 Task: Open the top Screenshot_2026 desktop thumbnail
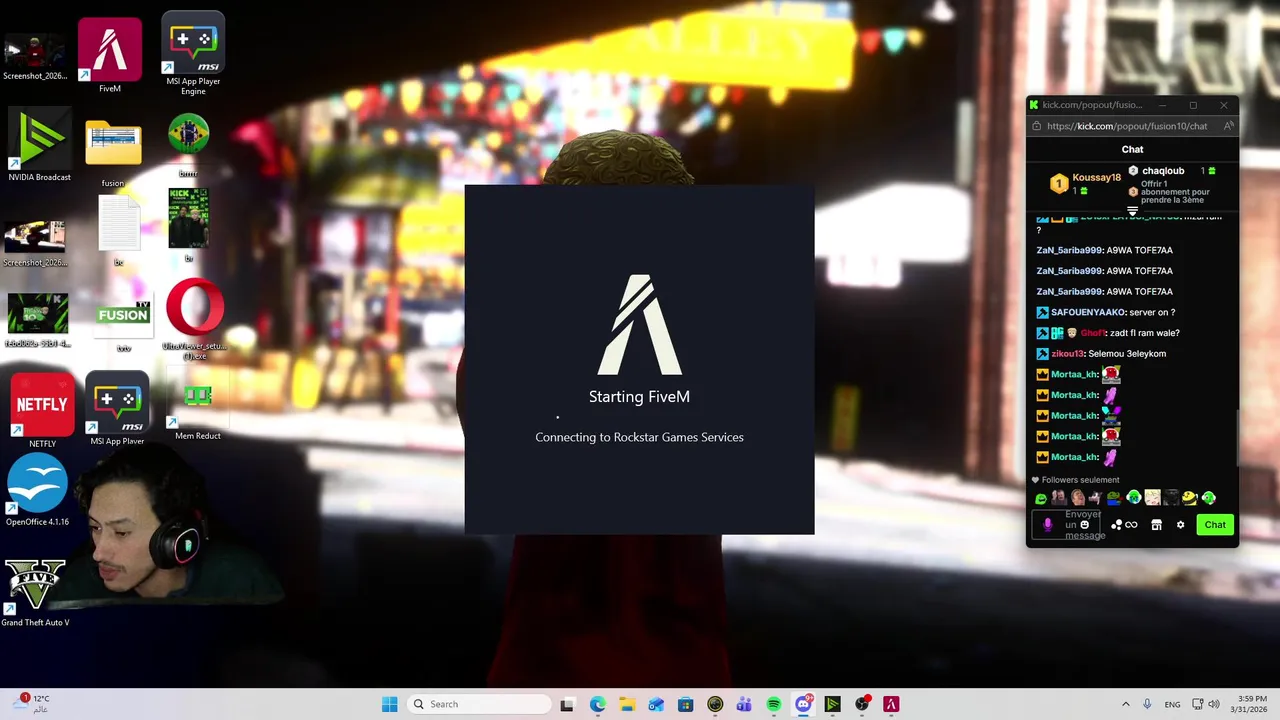[x=35, y=56]
